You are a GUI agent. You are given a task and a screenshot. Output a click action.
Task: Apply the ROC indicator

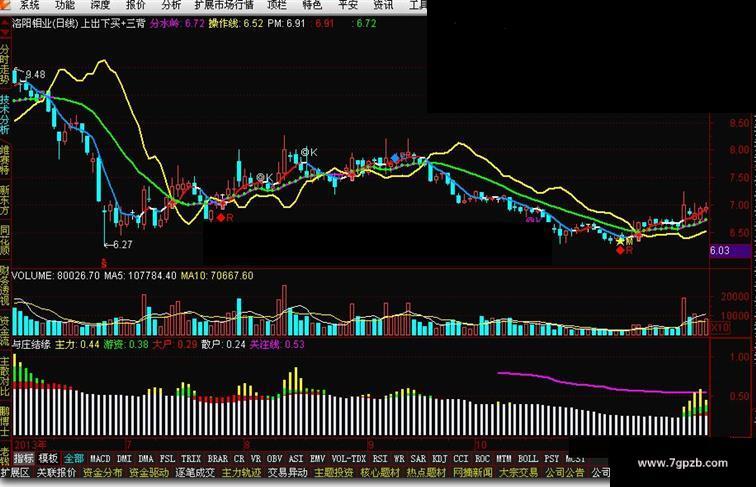tap(482, 458)
